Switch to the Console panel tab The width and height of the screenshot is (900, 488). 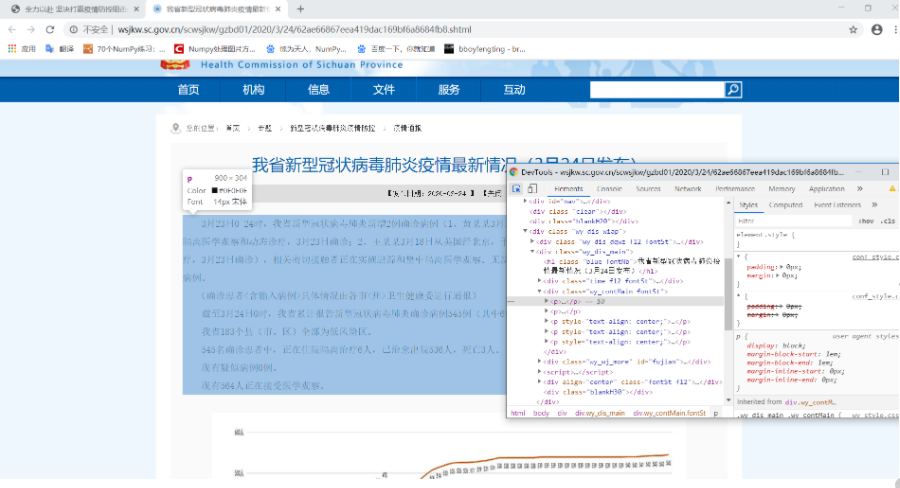[x=609, y=188]
